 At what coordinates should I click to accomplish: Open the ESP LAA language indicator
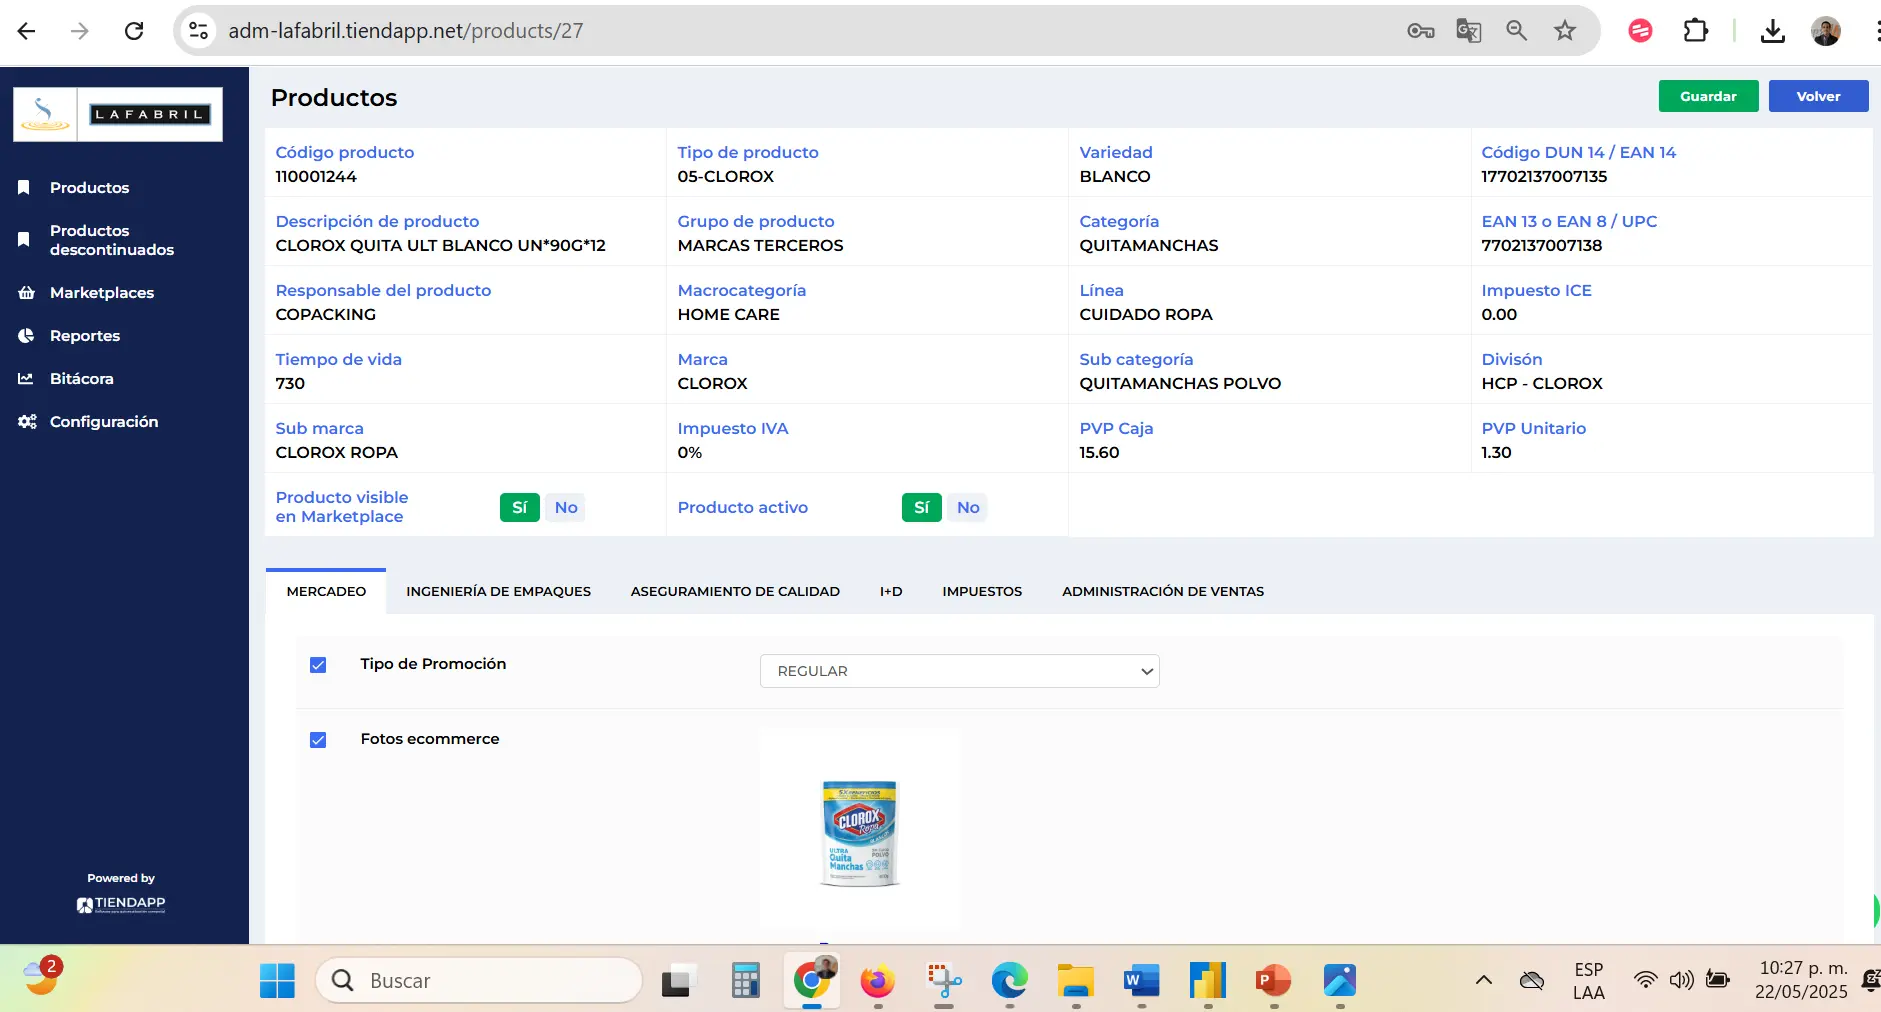[1588, 981]
